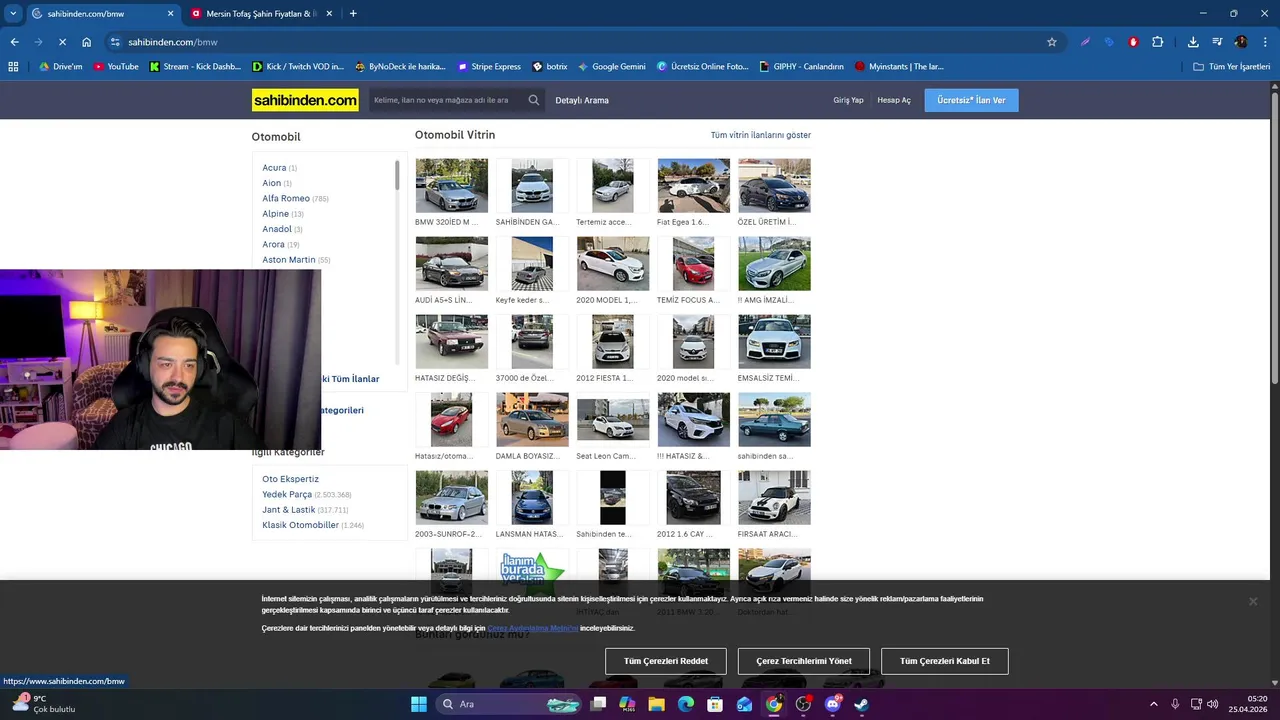
Task: Click Çerez Tercihlerimi Yönet
Action: tap(804, 661)
